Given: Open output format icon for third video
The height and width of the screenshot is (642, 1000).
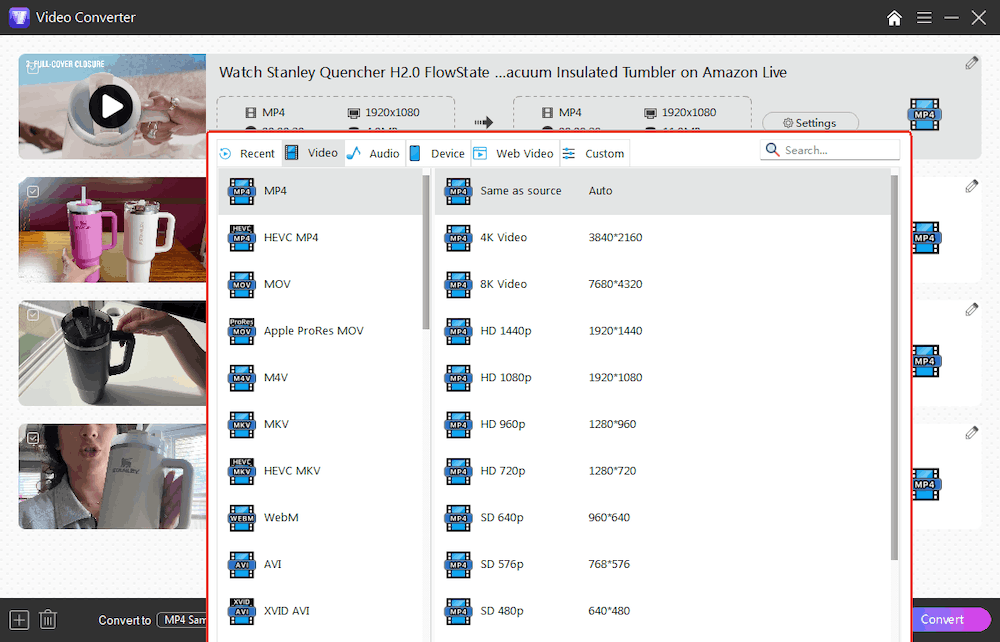Looking at the screenshot, I should pos(925,361).
